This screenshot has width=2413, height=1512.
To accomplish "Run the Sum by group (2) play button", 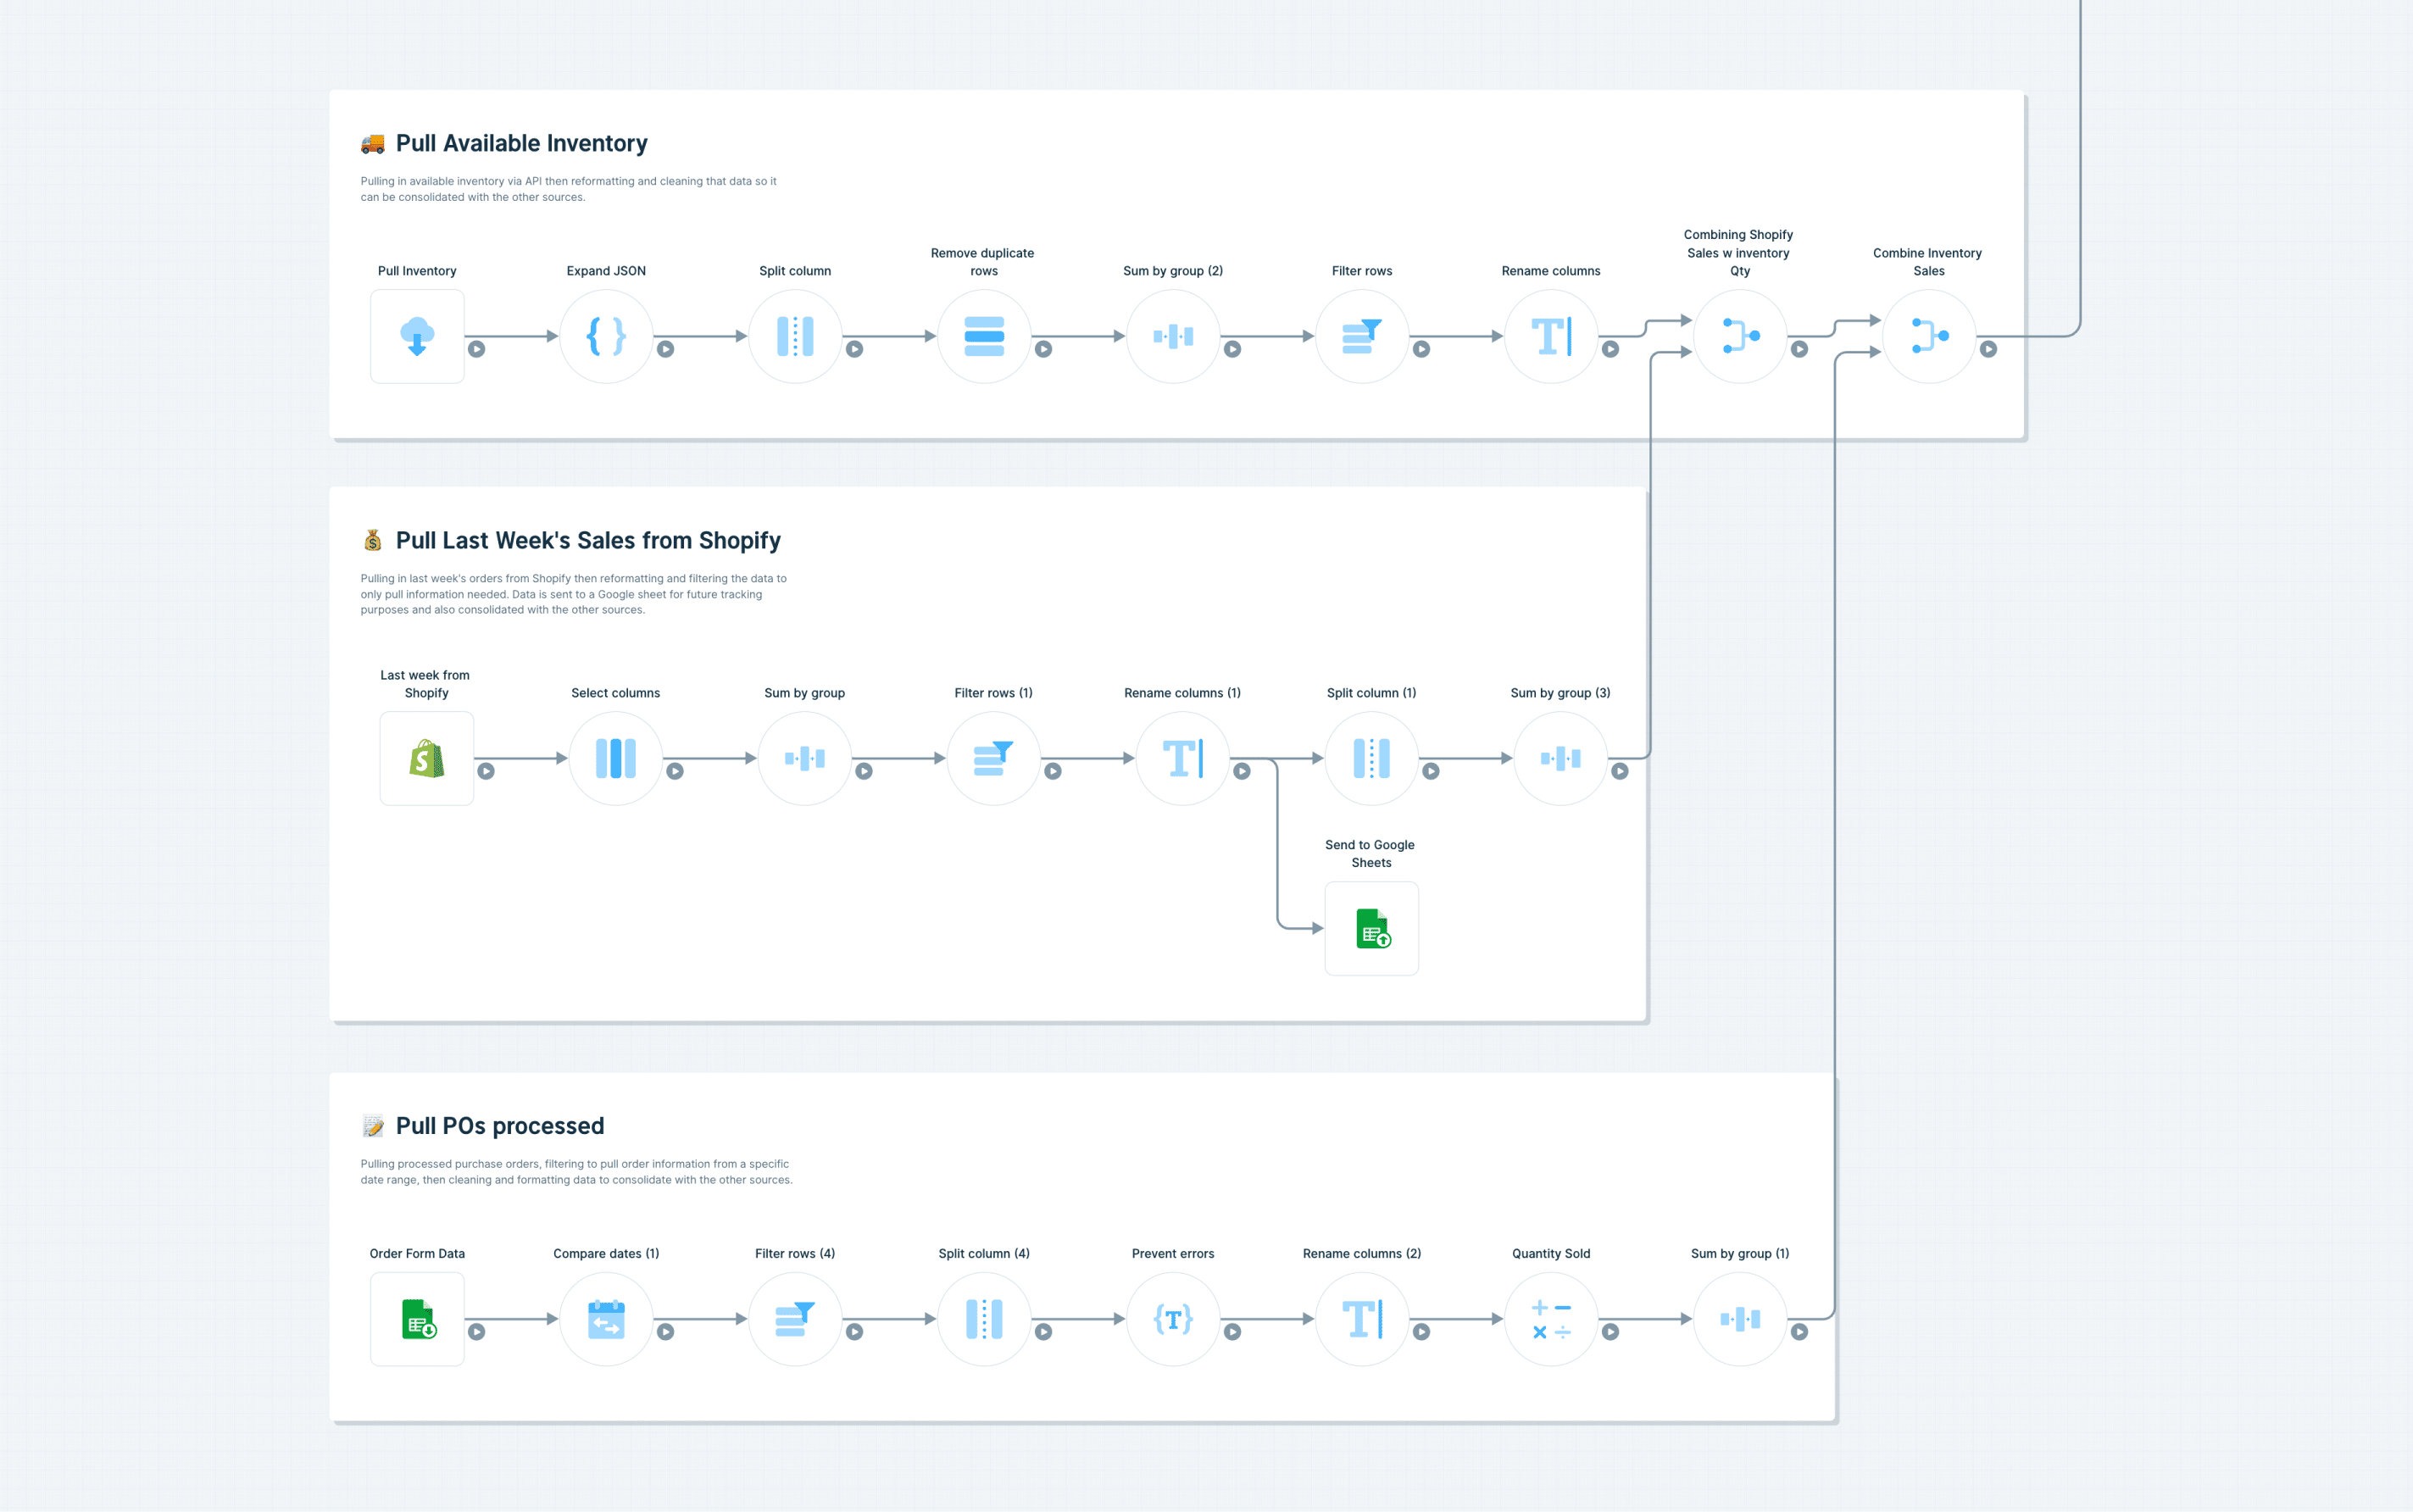I will [1233, 349].
